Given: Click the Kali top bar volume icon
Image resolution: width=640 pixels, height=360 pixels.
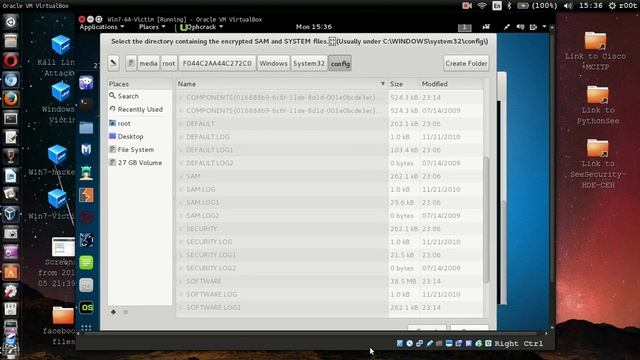Looking at the screenshot, I should (x=520, y=27).
